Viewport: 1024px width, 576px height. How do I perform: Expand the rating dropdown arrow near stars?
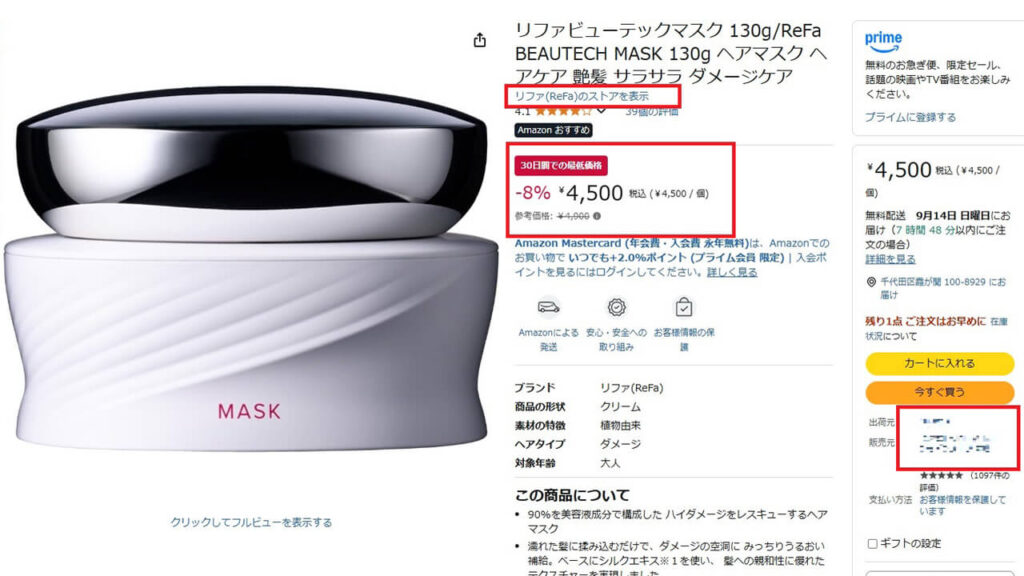pos(601,112)
